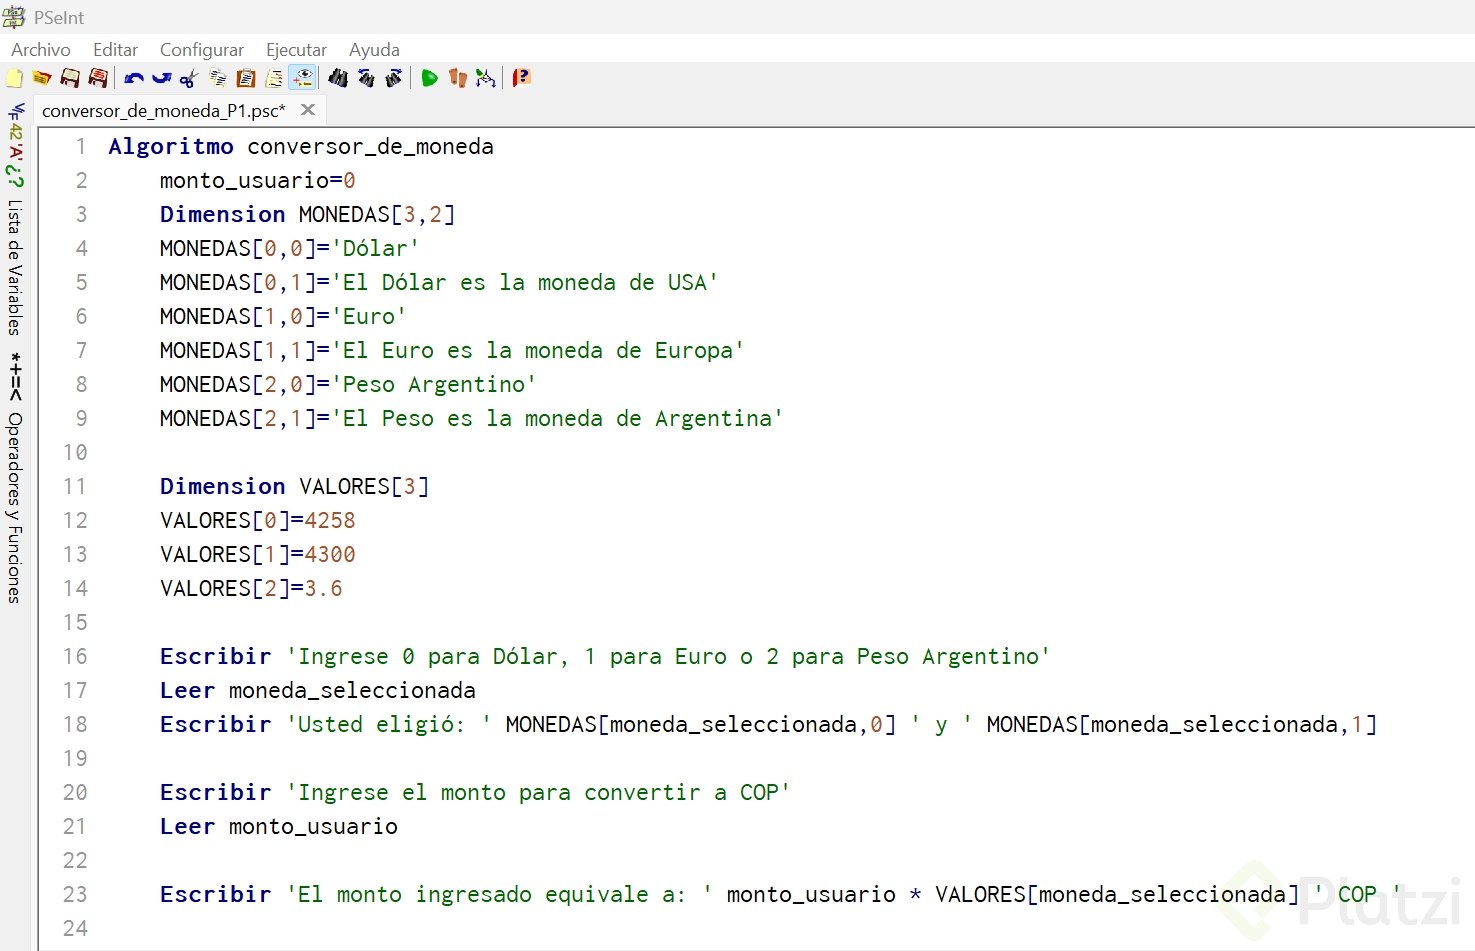The width and height of the screenshot is (1475, 951).
Task: Open a file with the folder icon
Action: pyautogui.click(x=42, y=78)
